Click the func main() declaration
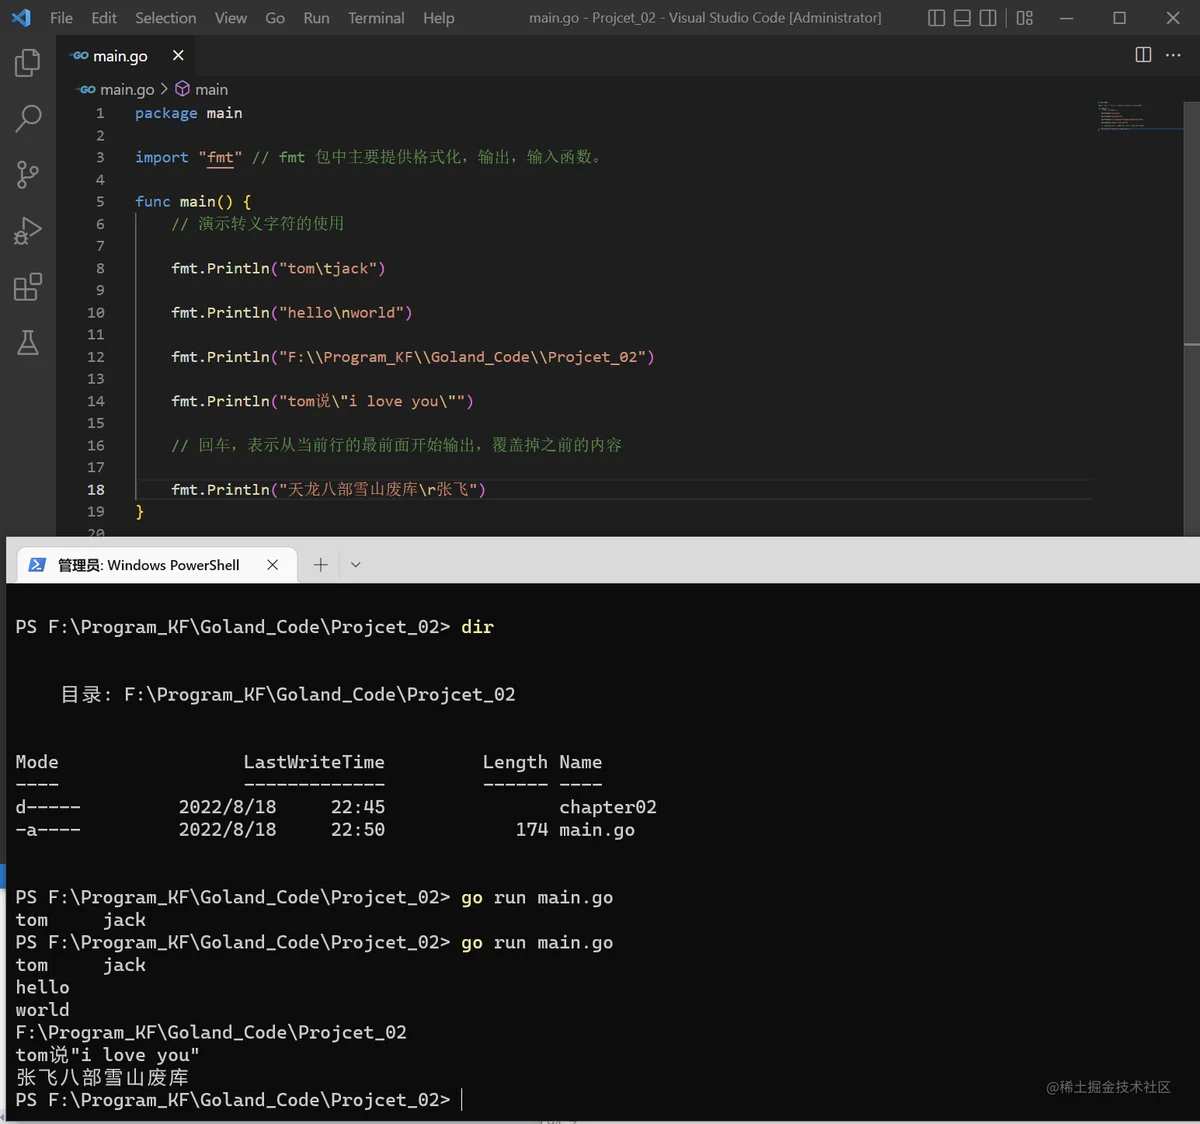 tap(193, 201)
